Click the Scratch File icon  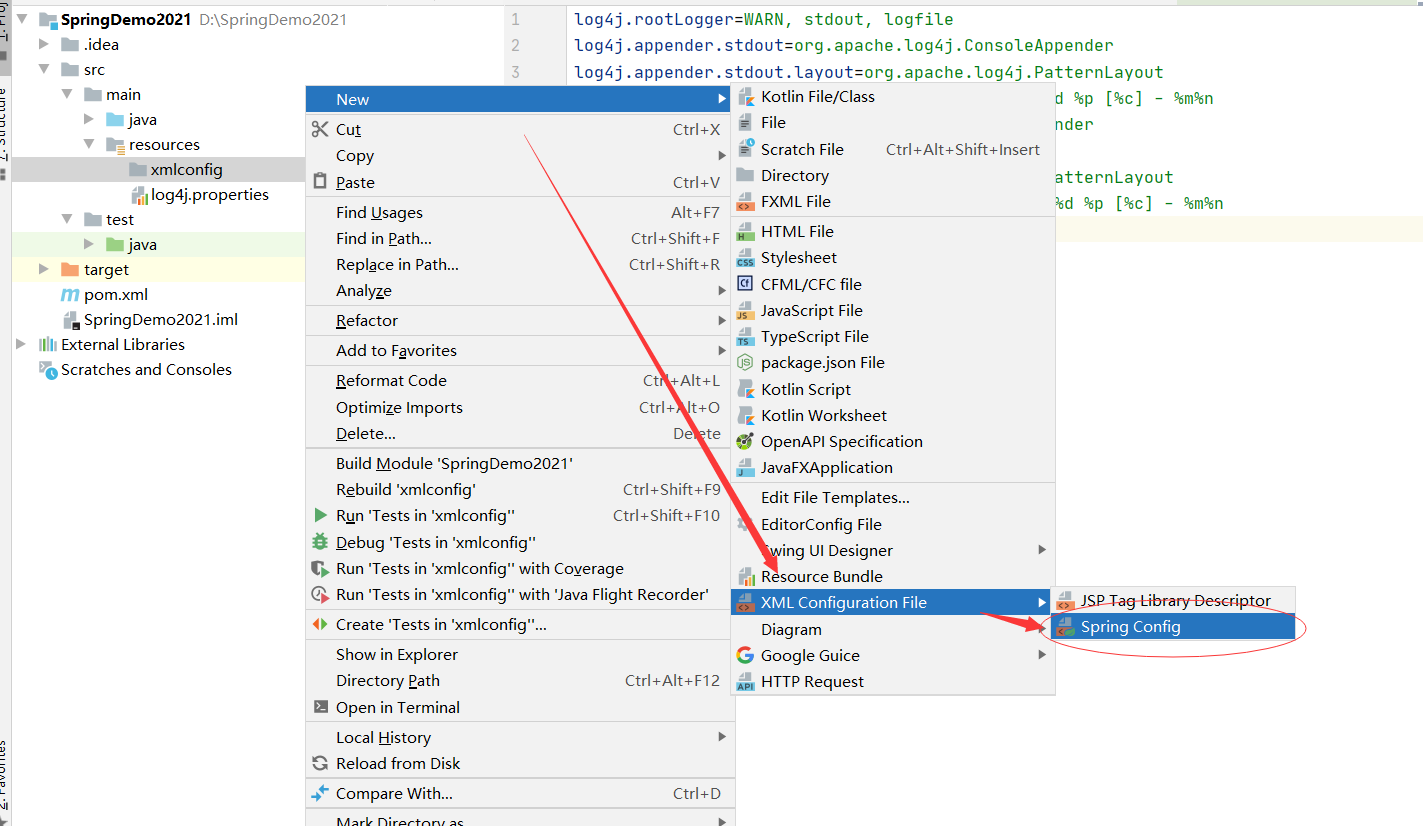click(x=745, y=149)
